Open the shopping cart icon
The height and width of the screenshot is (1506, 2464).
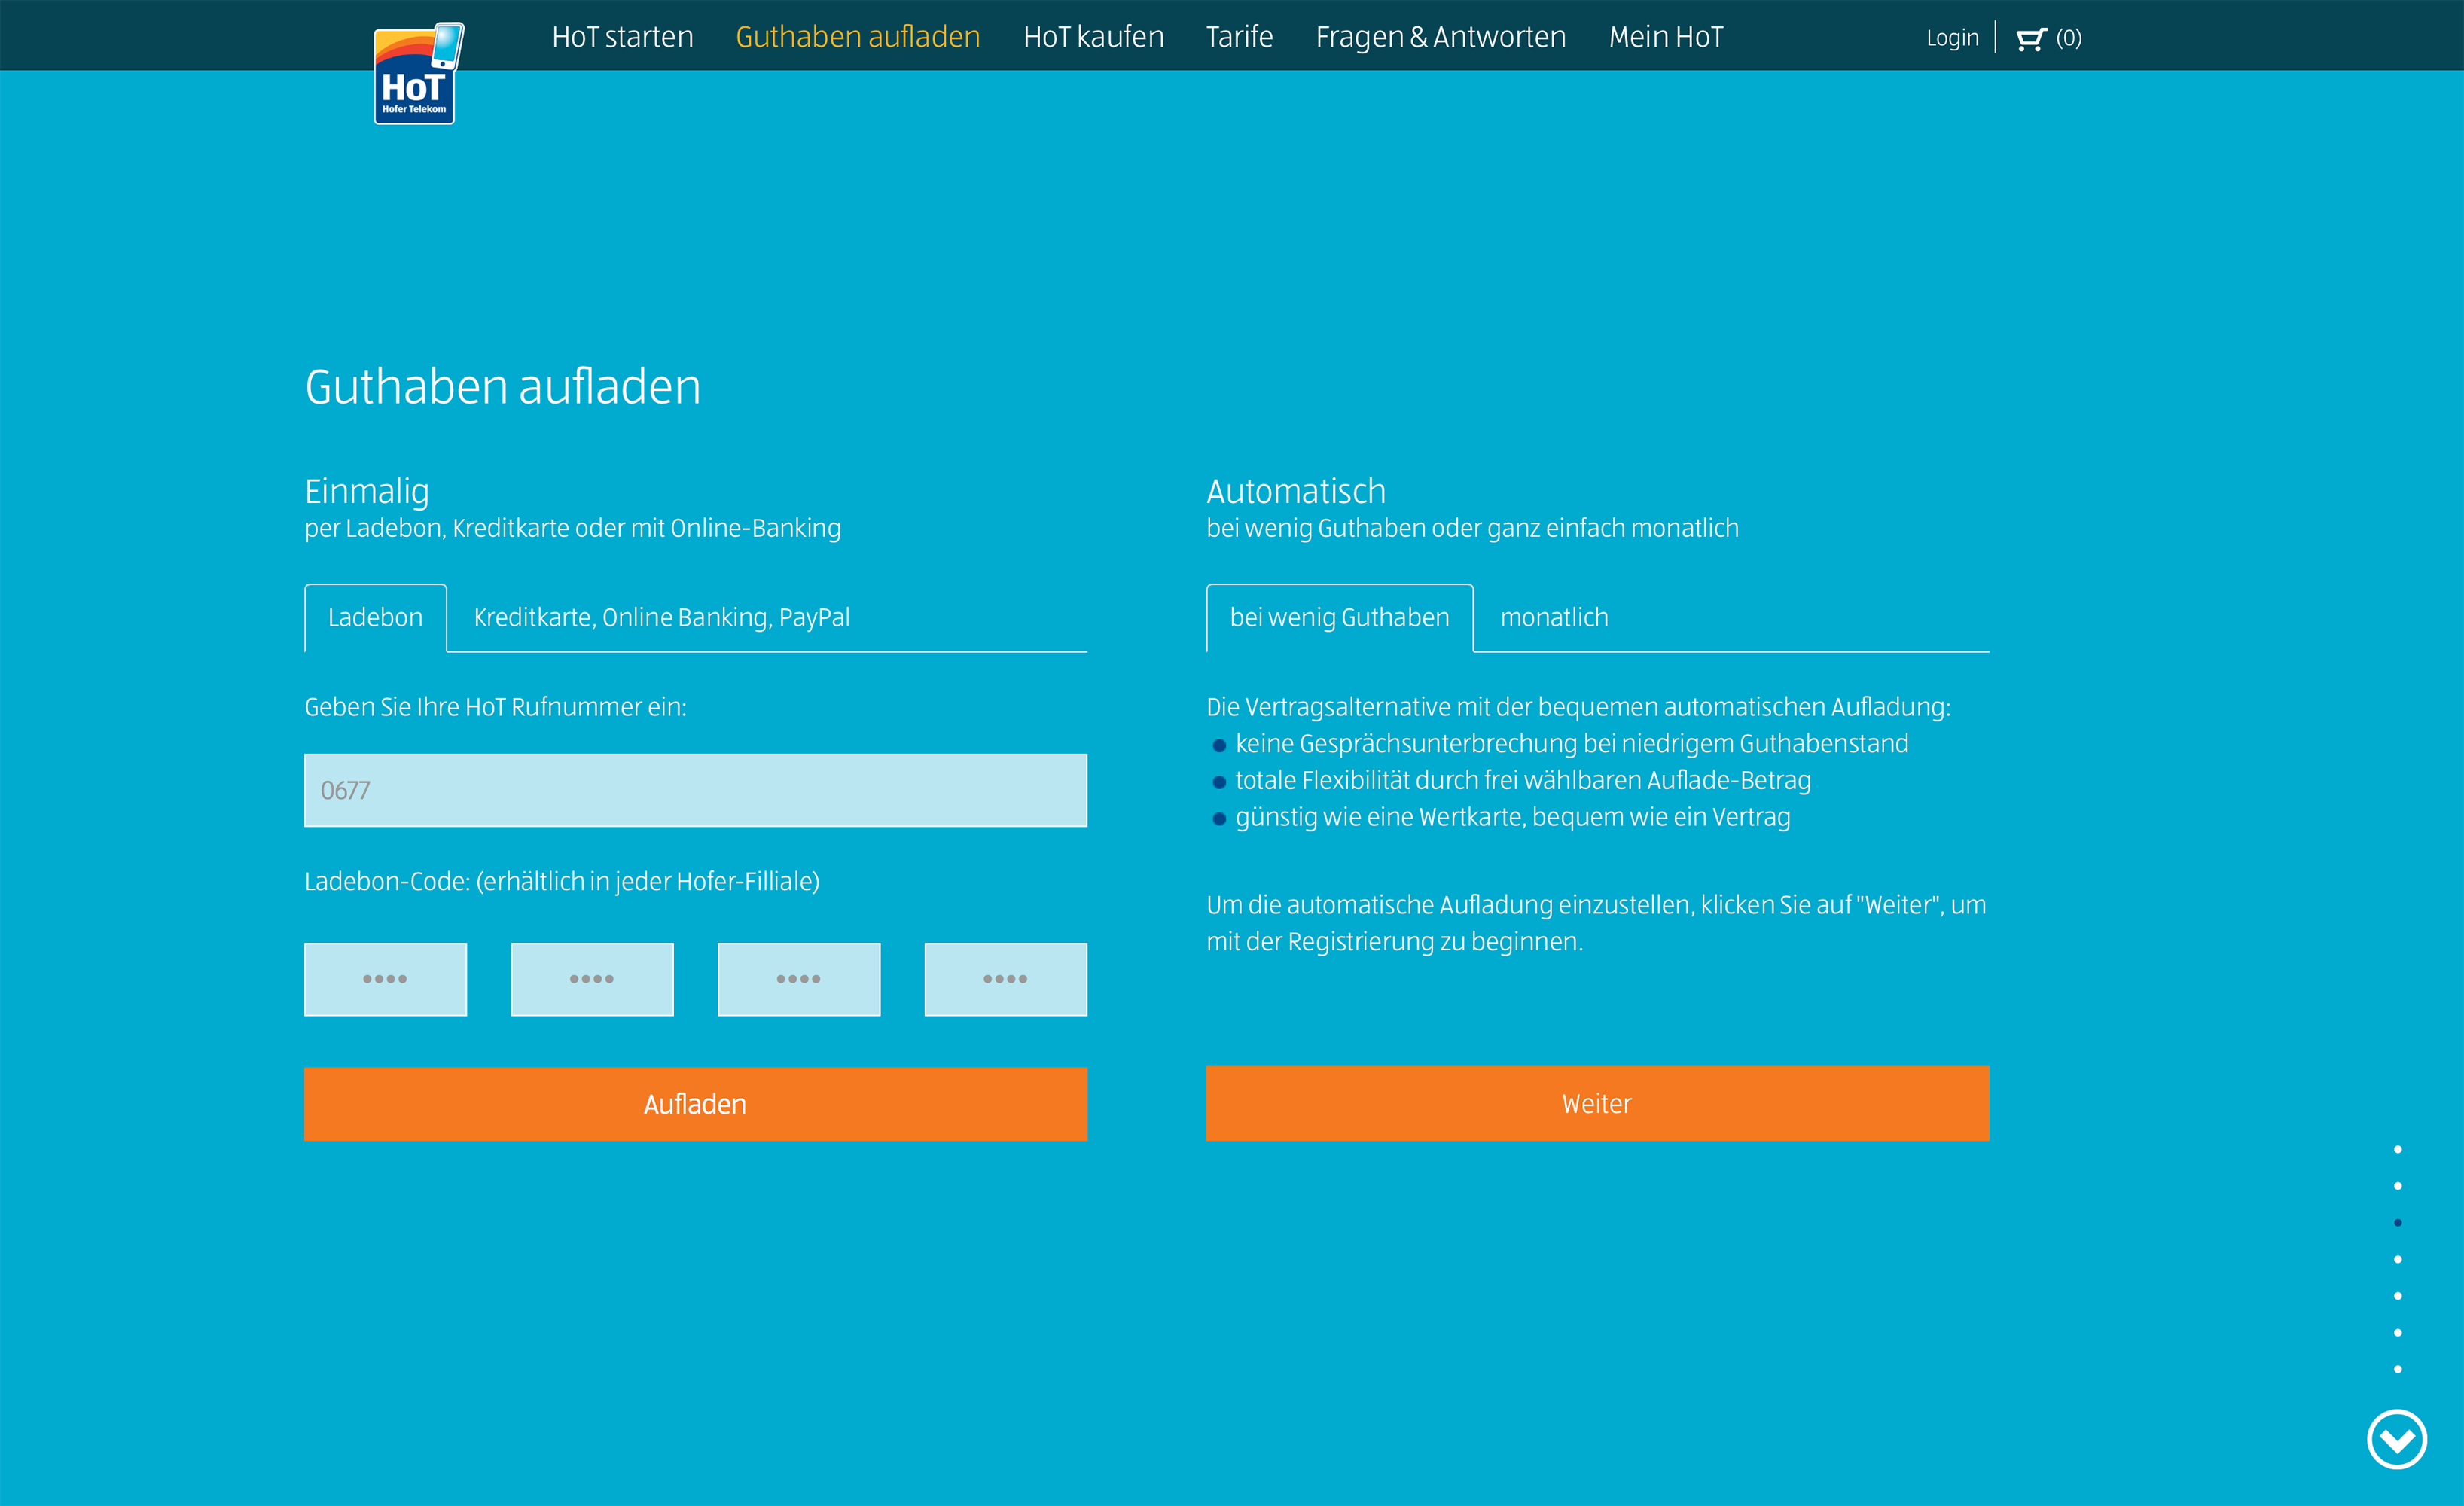click(x=2030, y=39)
